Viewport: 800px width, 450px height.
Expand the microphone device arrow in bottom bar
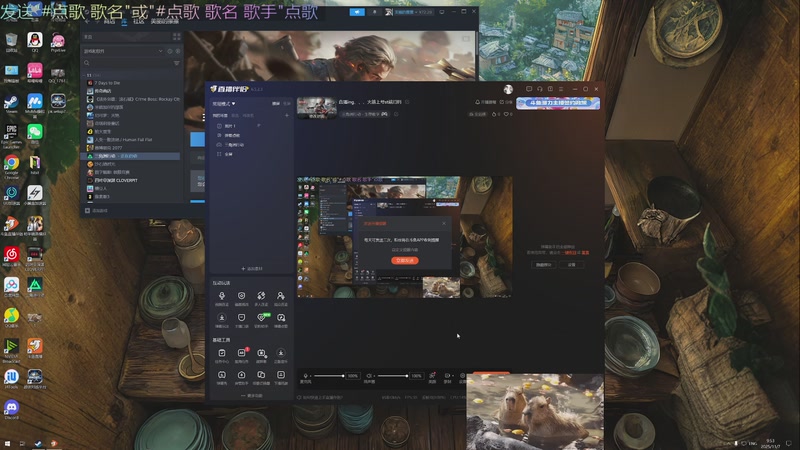point(311,376)
